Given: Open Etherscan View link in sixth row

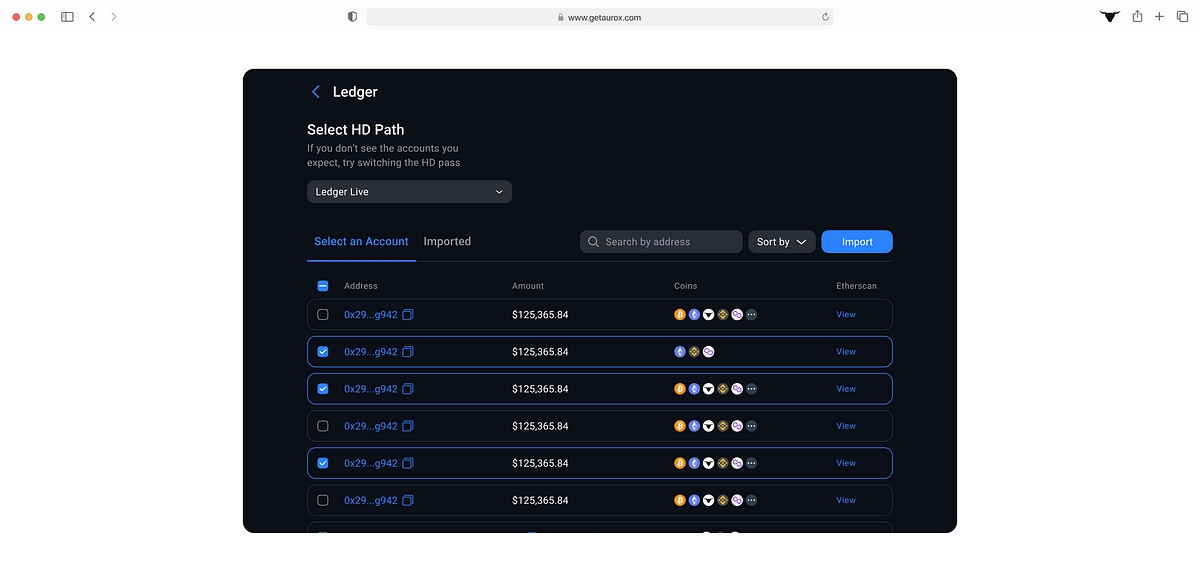Looking at the screenshot, I should point(846,500).
